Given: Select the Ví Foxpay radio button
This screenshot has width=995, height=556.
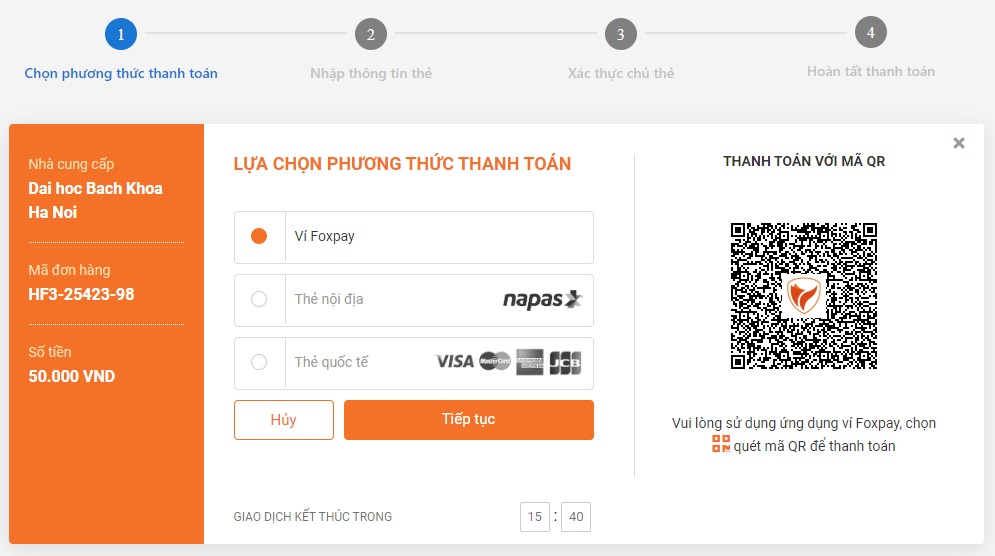Looking at the screenshot, I should click(259, 237).
